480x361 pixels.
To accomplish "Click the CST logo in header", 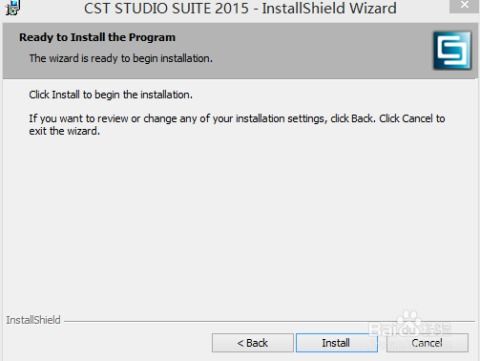I will (452, 51).
